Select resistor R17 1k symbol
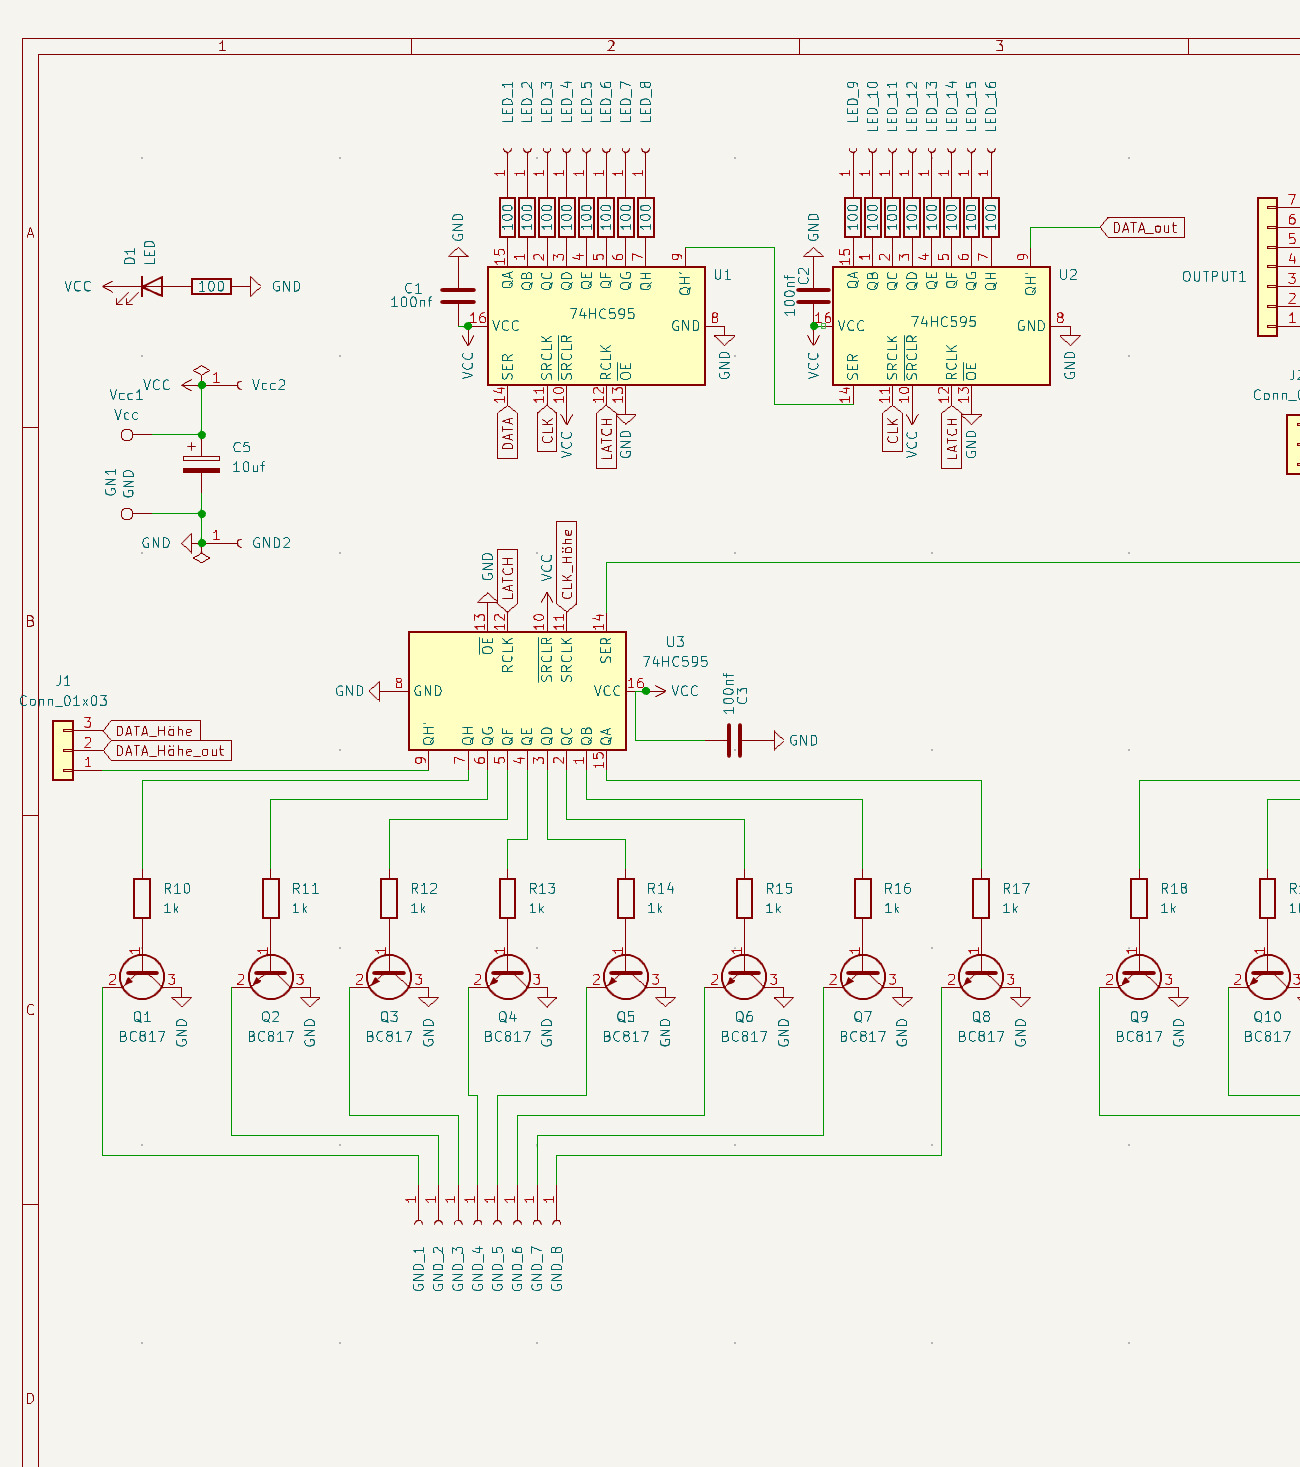The width and height of the screenshot is (1300, 1467). coord(981,898)
